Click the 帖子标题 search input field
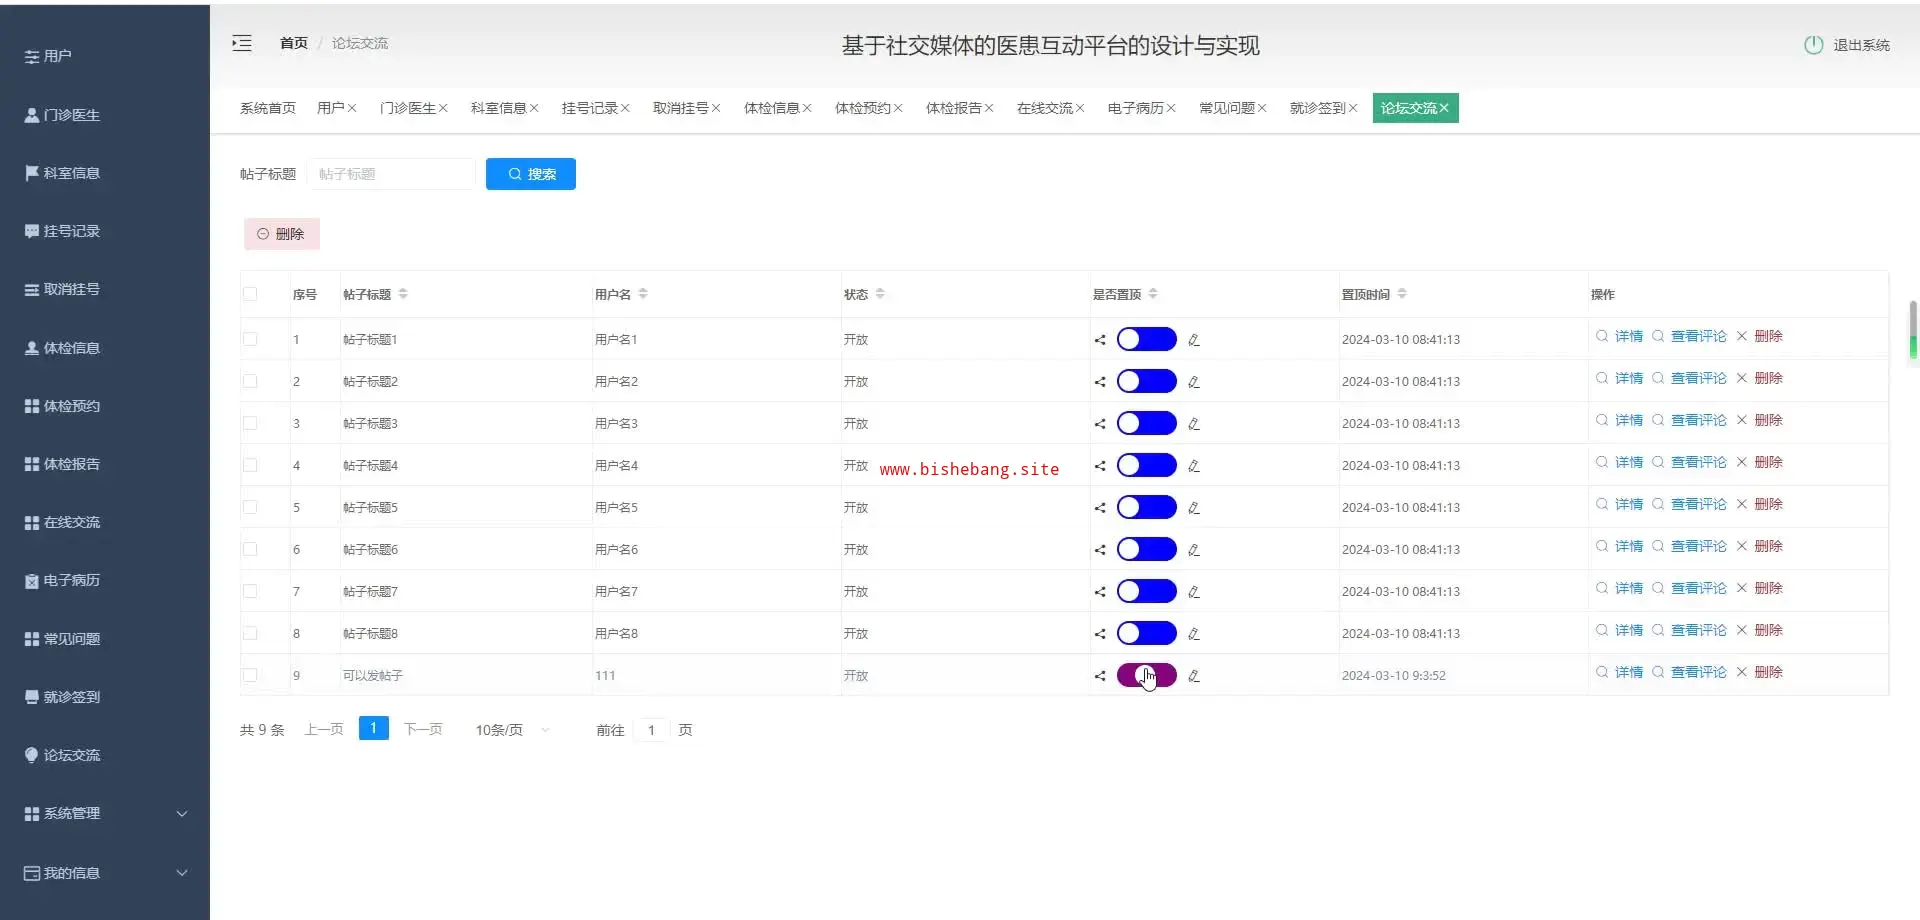The image size is (1920, 920). click(x=392, y=174)
